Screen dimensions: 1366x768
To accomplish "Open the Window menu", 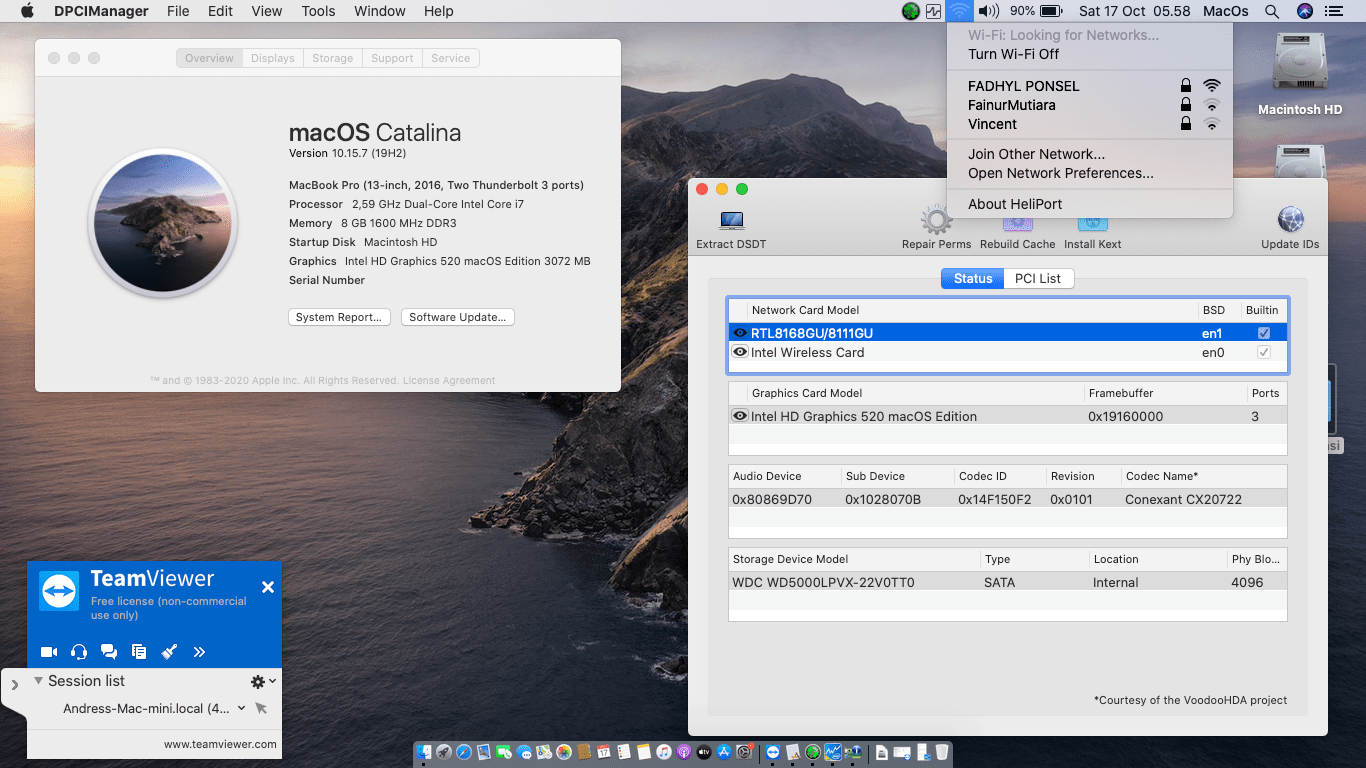I will point(380,11).
